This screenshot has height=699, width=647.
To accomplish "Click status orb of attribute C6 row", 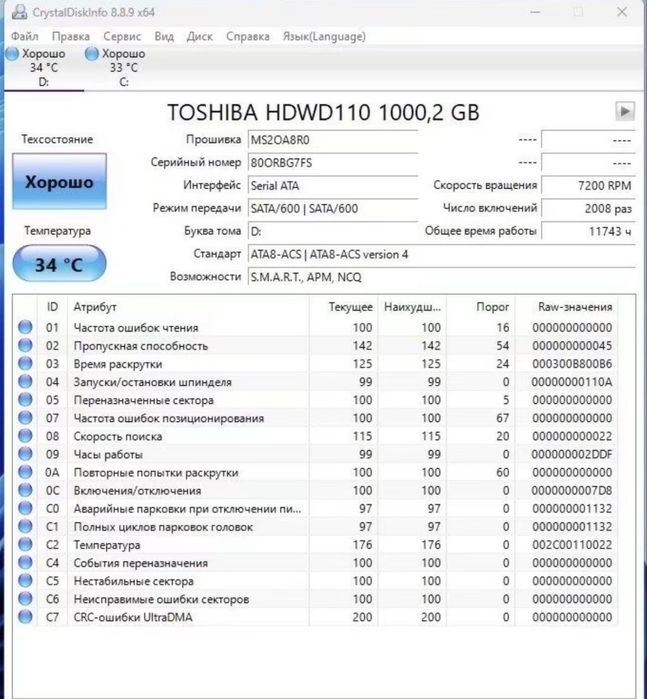I will coord(25,599).
